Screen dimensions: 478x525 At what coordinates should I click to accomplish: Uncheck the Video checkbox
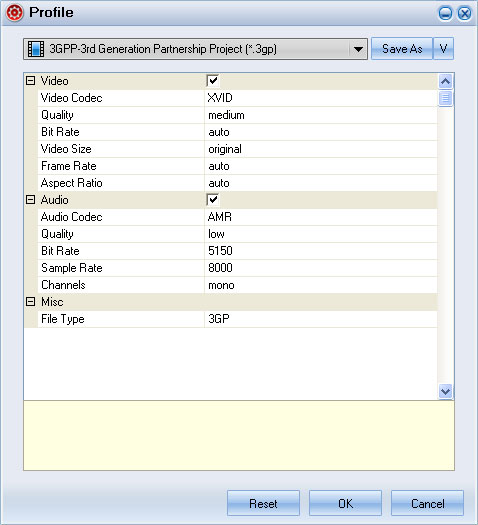coord(213,81)
